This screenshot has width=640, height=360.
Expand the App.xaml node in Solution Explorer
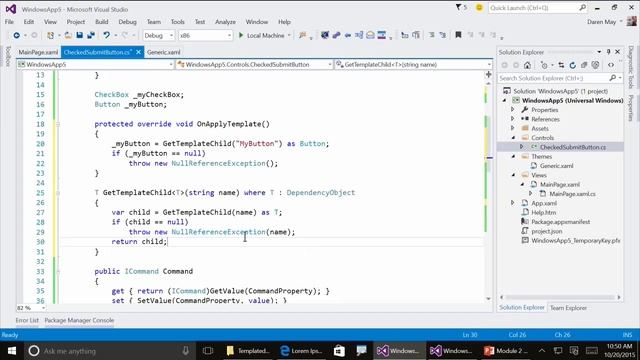[513, 203]
